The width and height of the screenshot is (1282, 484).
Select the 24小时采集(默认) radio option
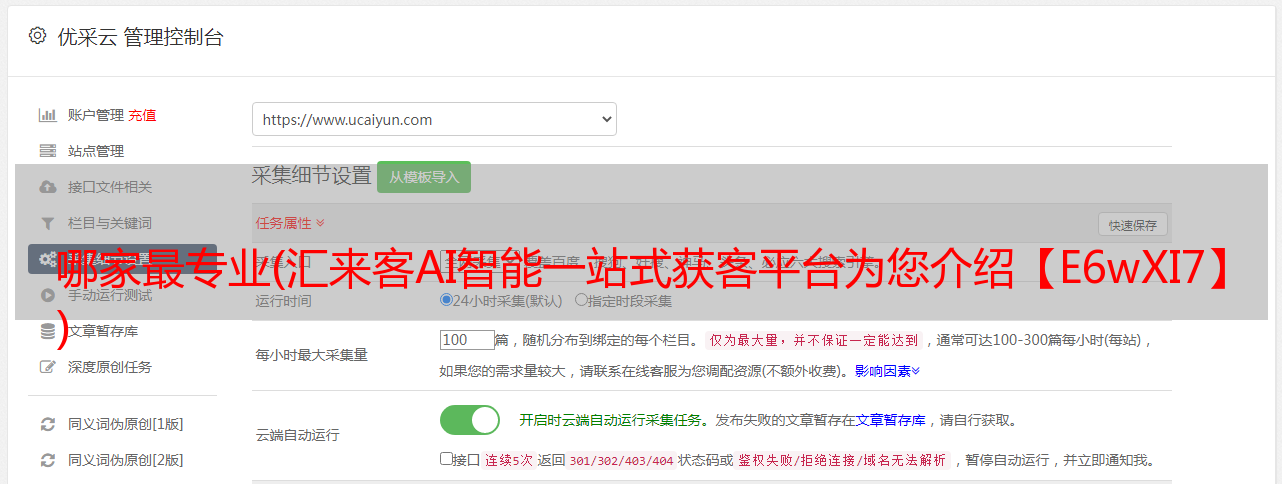click(446, 300)
